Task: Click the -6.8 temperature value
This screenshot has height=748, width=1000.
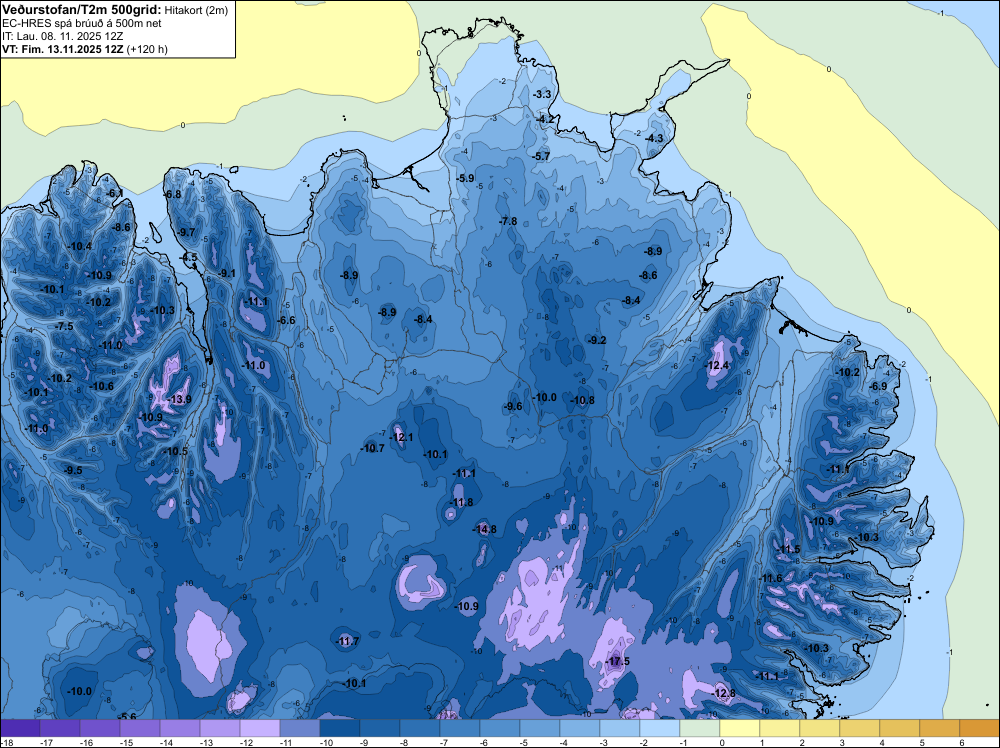Action: tap(173, 194)
